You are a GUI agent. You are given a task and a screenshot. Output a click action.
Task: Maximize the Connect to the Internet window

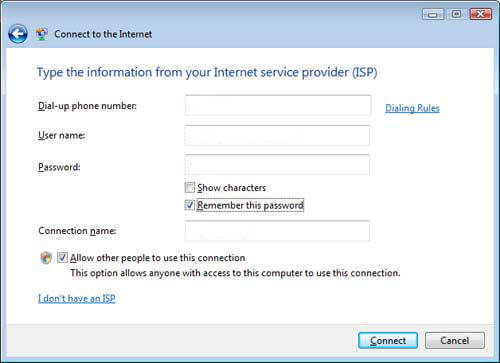[456, 14]
